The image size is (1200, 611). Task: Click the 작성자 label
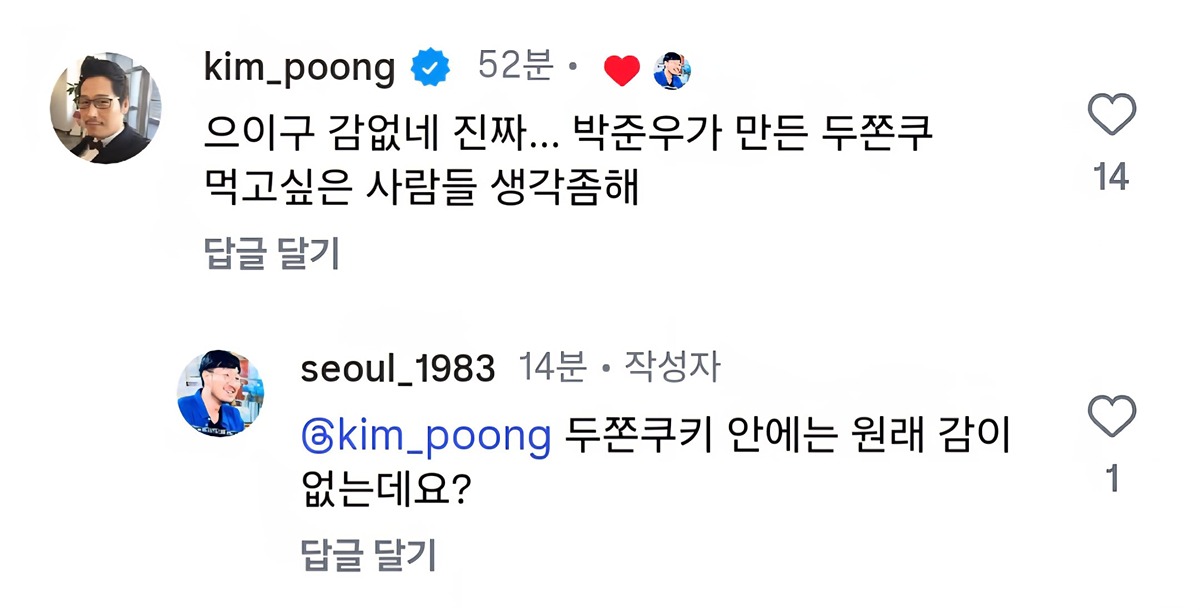(672, 368)
